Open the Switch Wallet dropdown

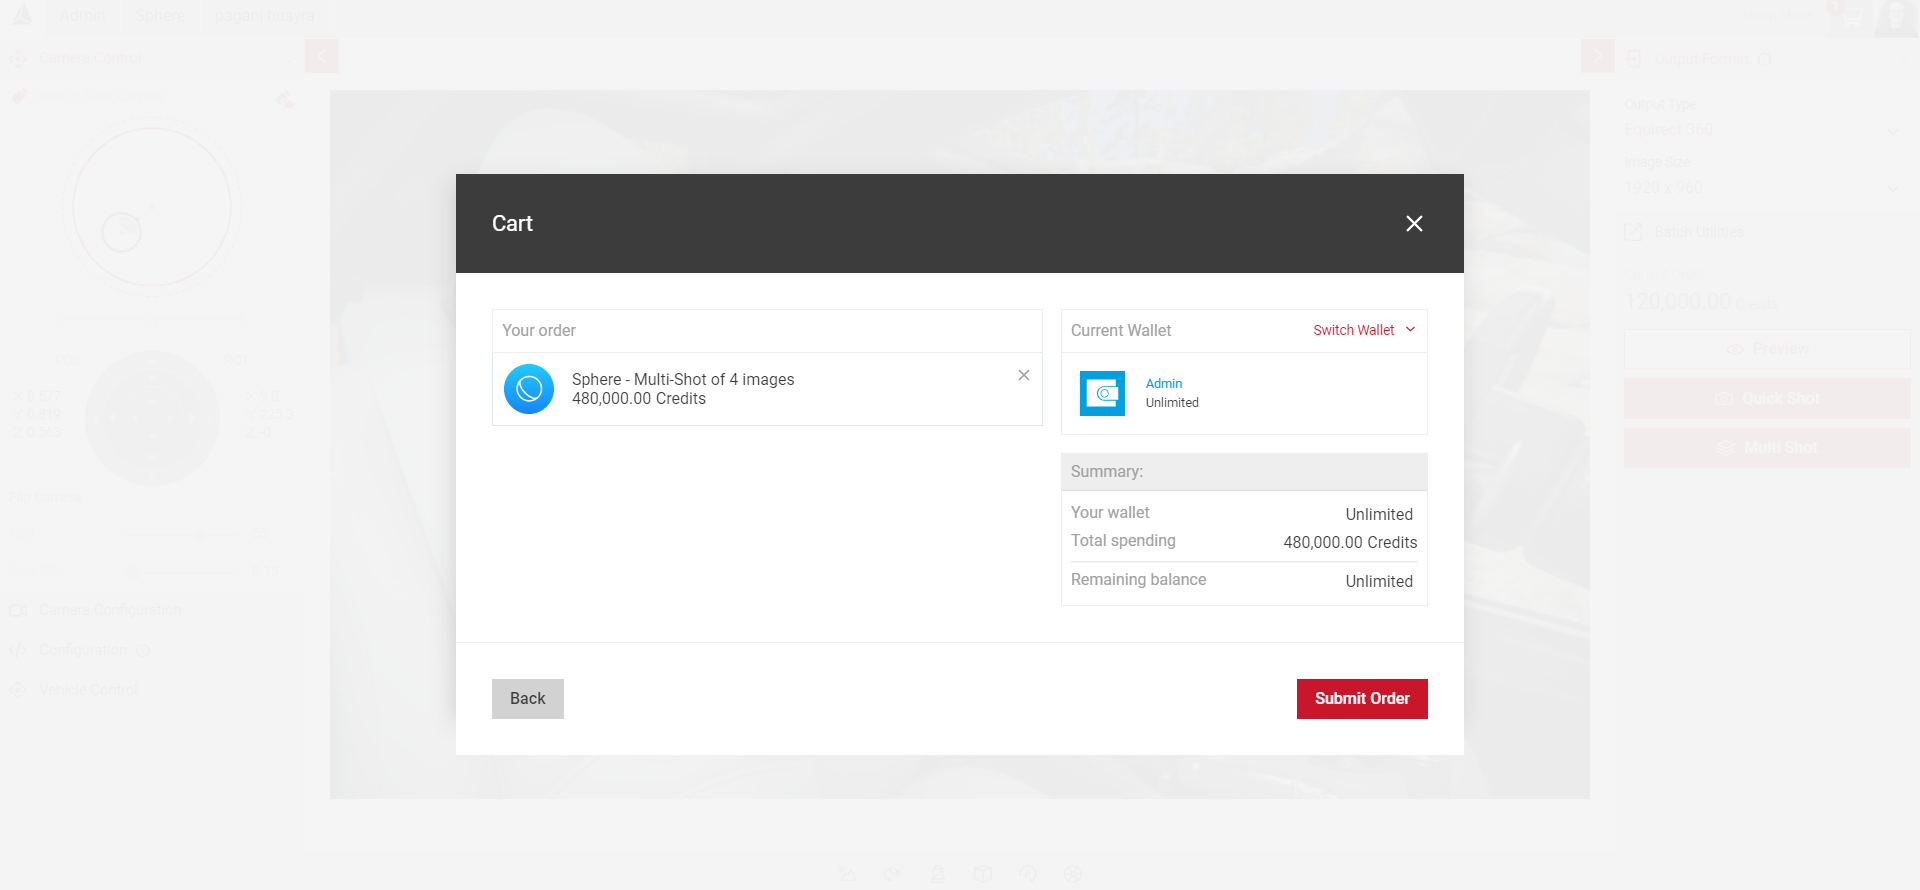(1364, 330)
